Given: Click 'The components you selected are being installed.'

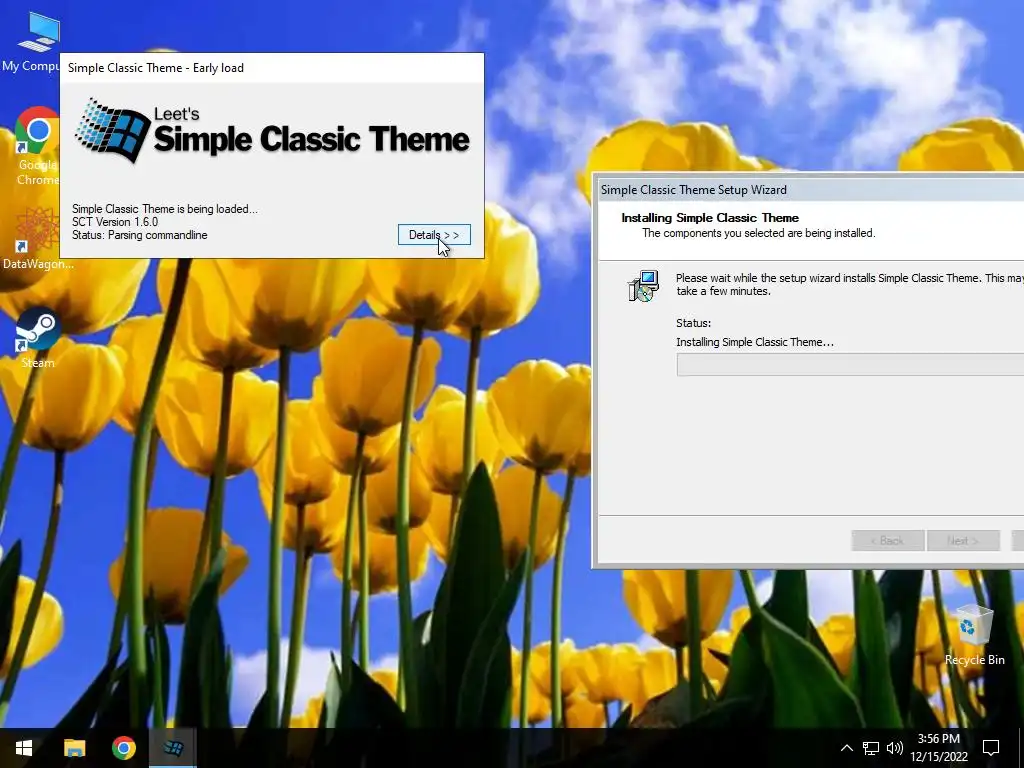Looking at the screenshot, I should (x=758, y=233).
